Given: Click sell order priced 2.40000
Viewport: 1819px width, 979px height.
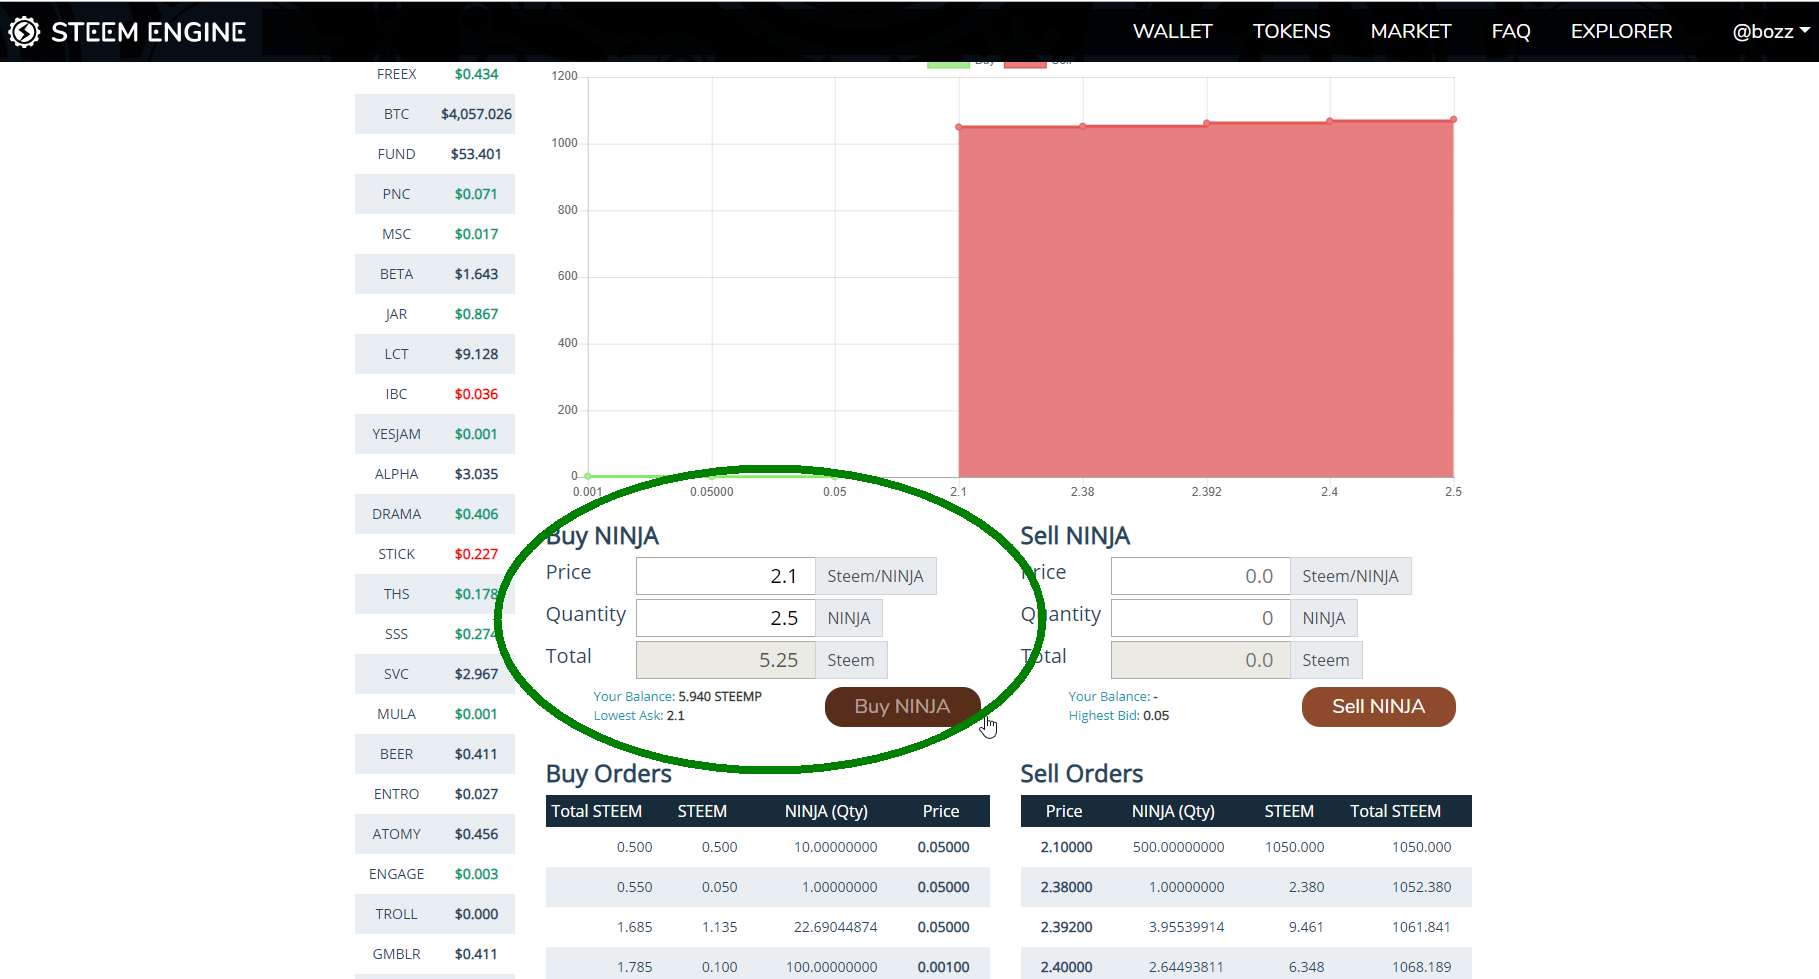Looking at the screenshot, I should (x=1246, y=963).
